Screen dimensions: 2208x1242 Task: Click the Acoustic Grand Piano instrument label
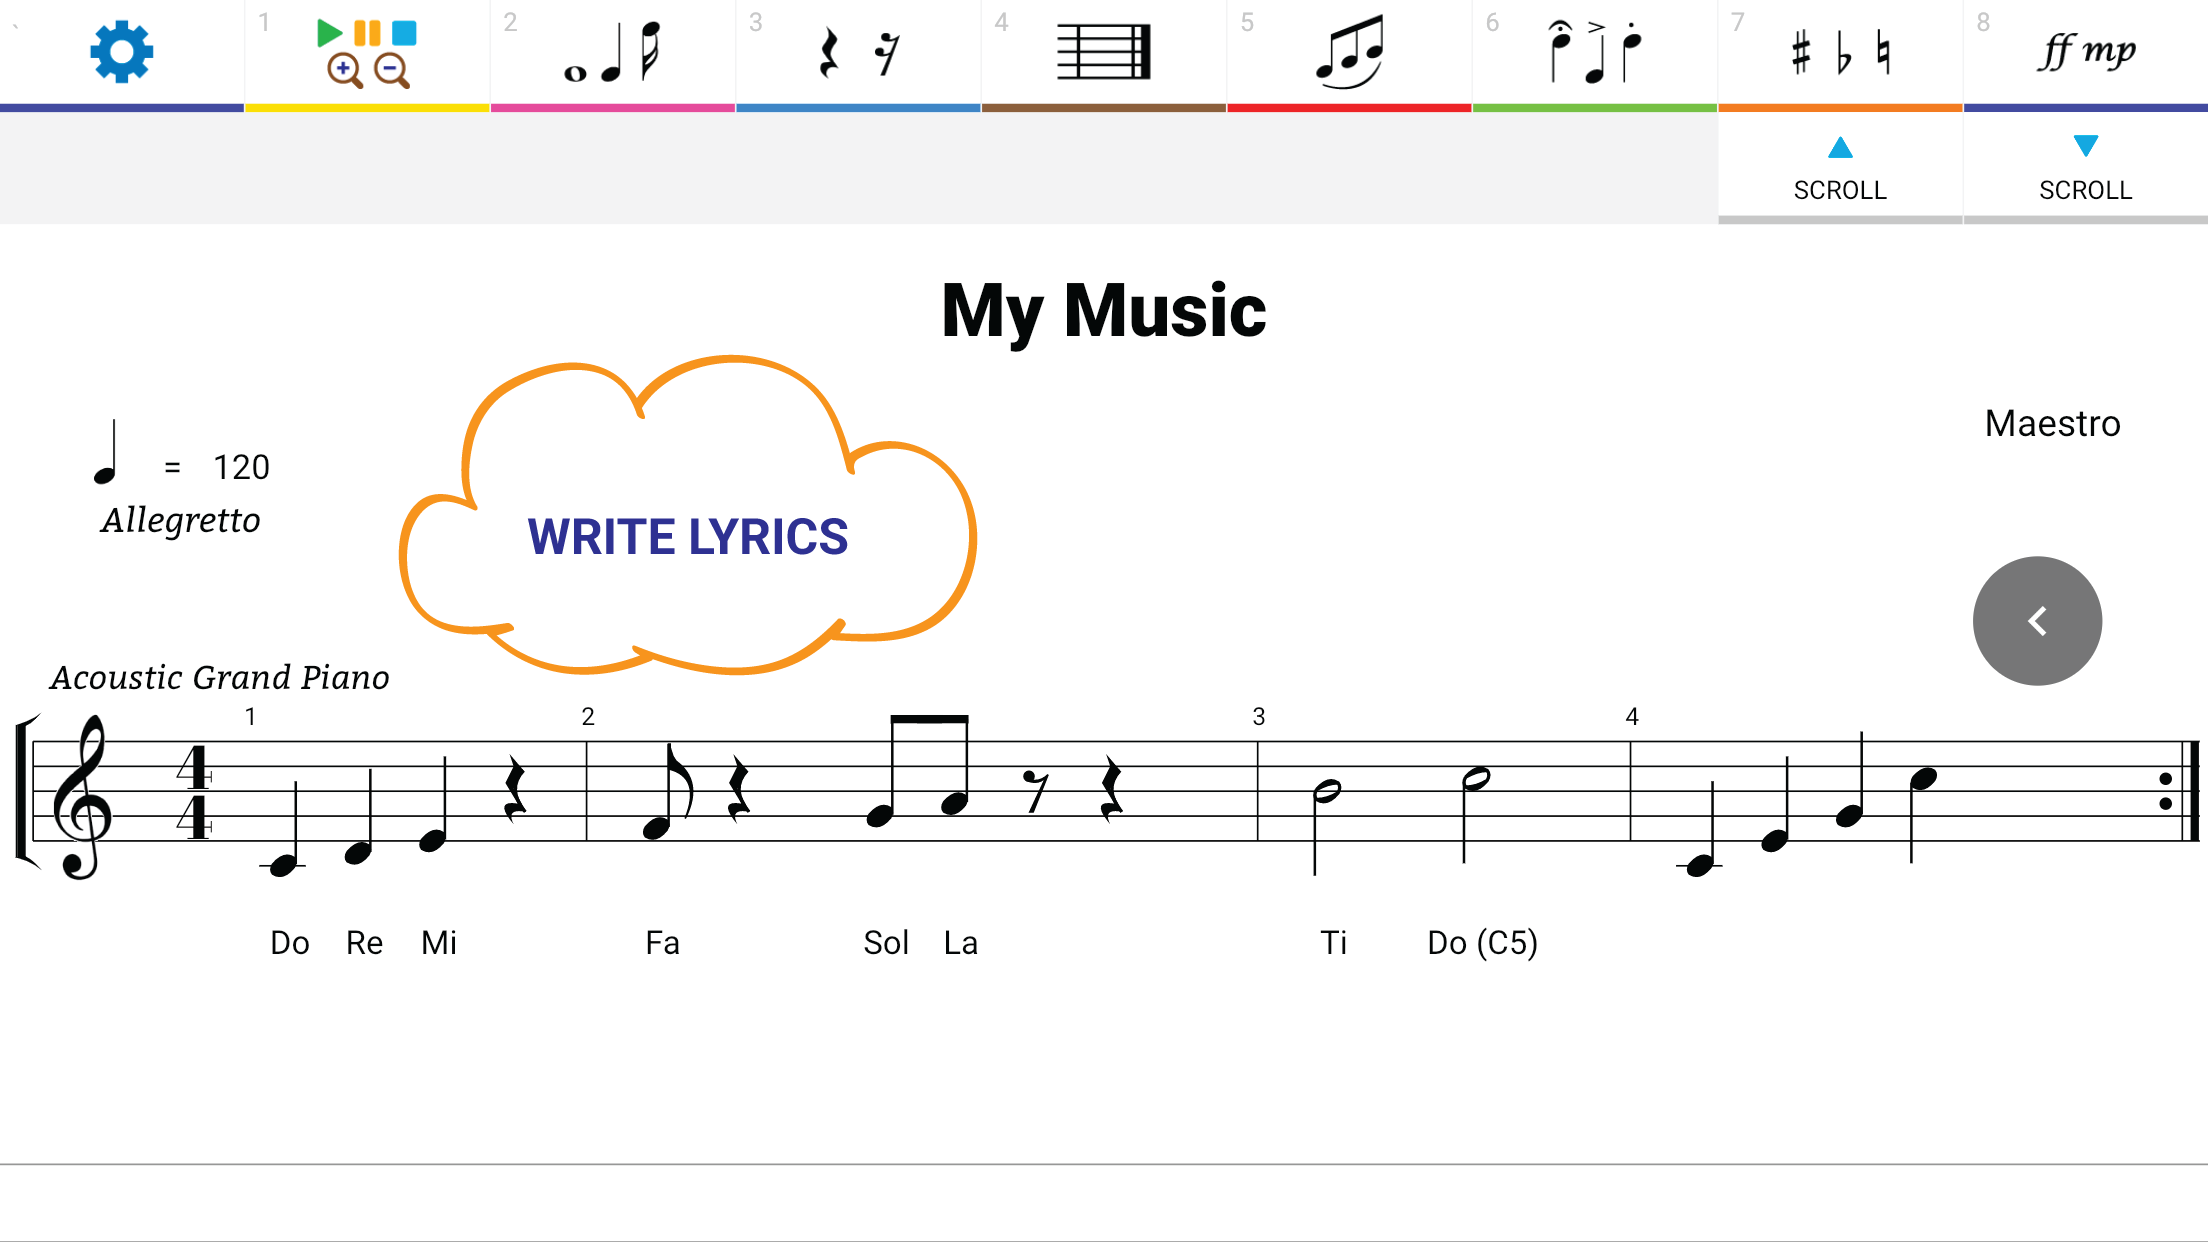[x=220, y=677]
